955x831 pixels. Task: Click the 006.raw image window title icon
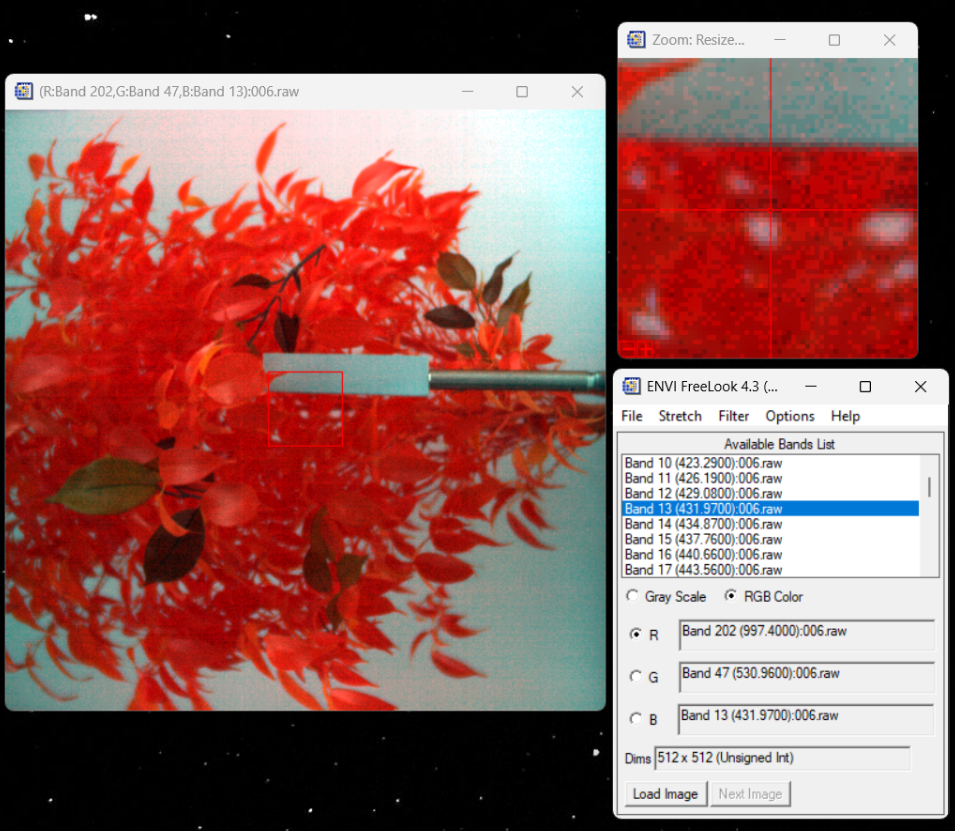(x=23, y=92)
